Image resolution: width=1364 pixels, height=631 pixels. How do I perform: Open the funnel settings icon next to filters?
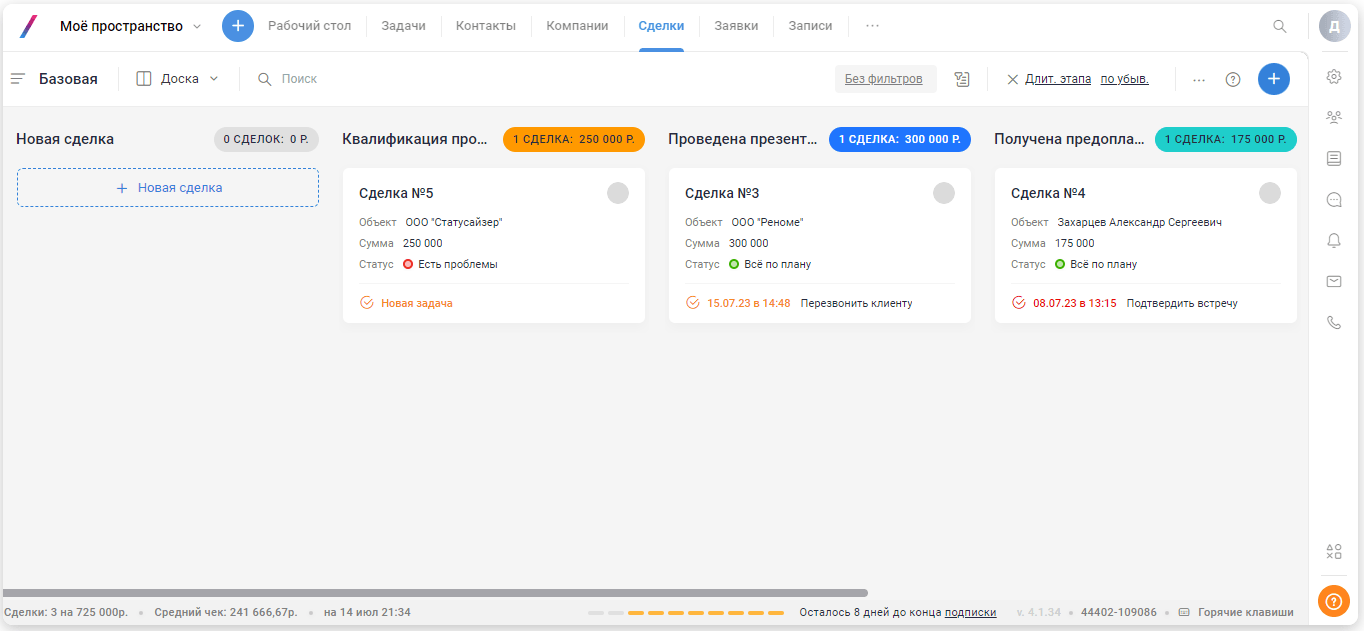tap(961, 78)
